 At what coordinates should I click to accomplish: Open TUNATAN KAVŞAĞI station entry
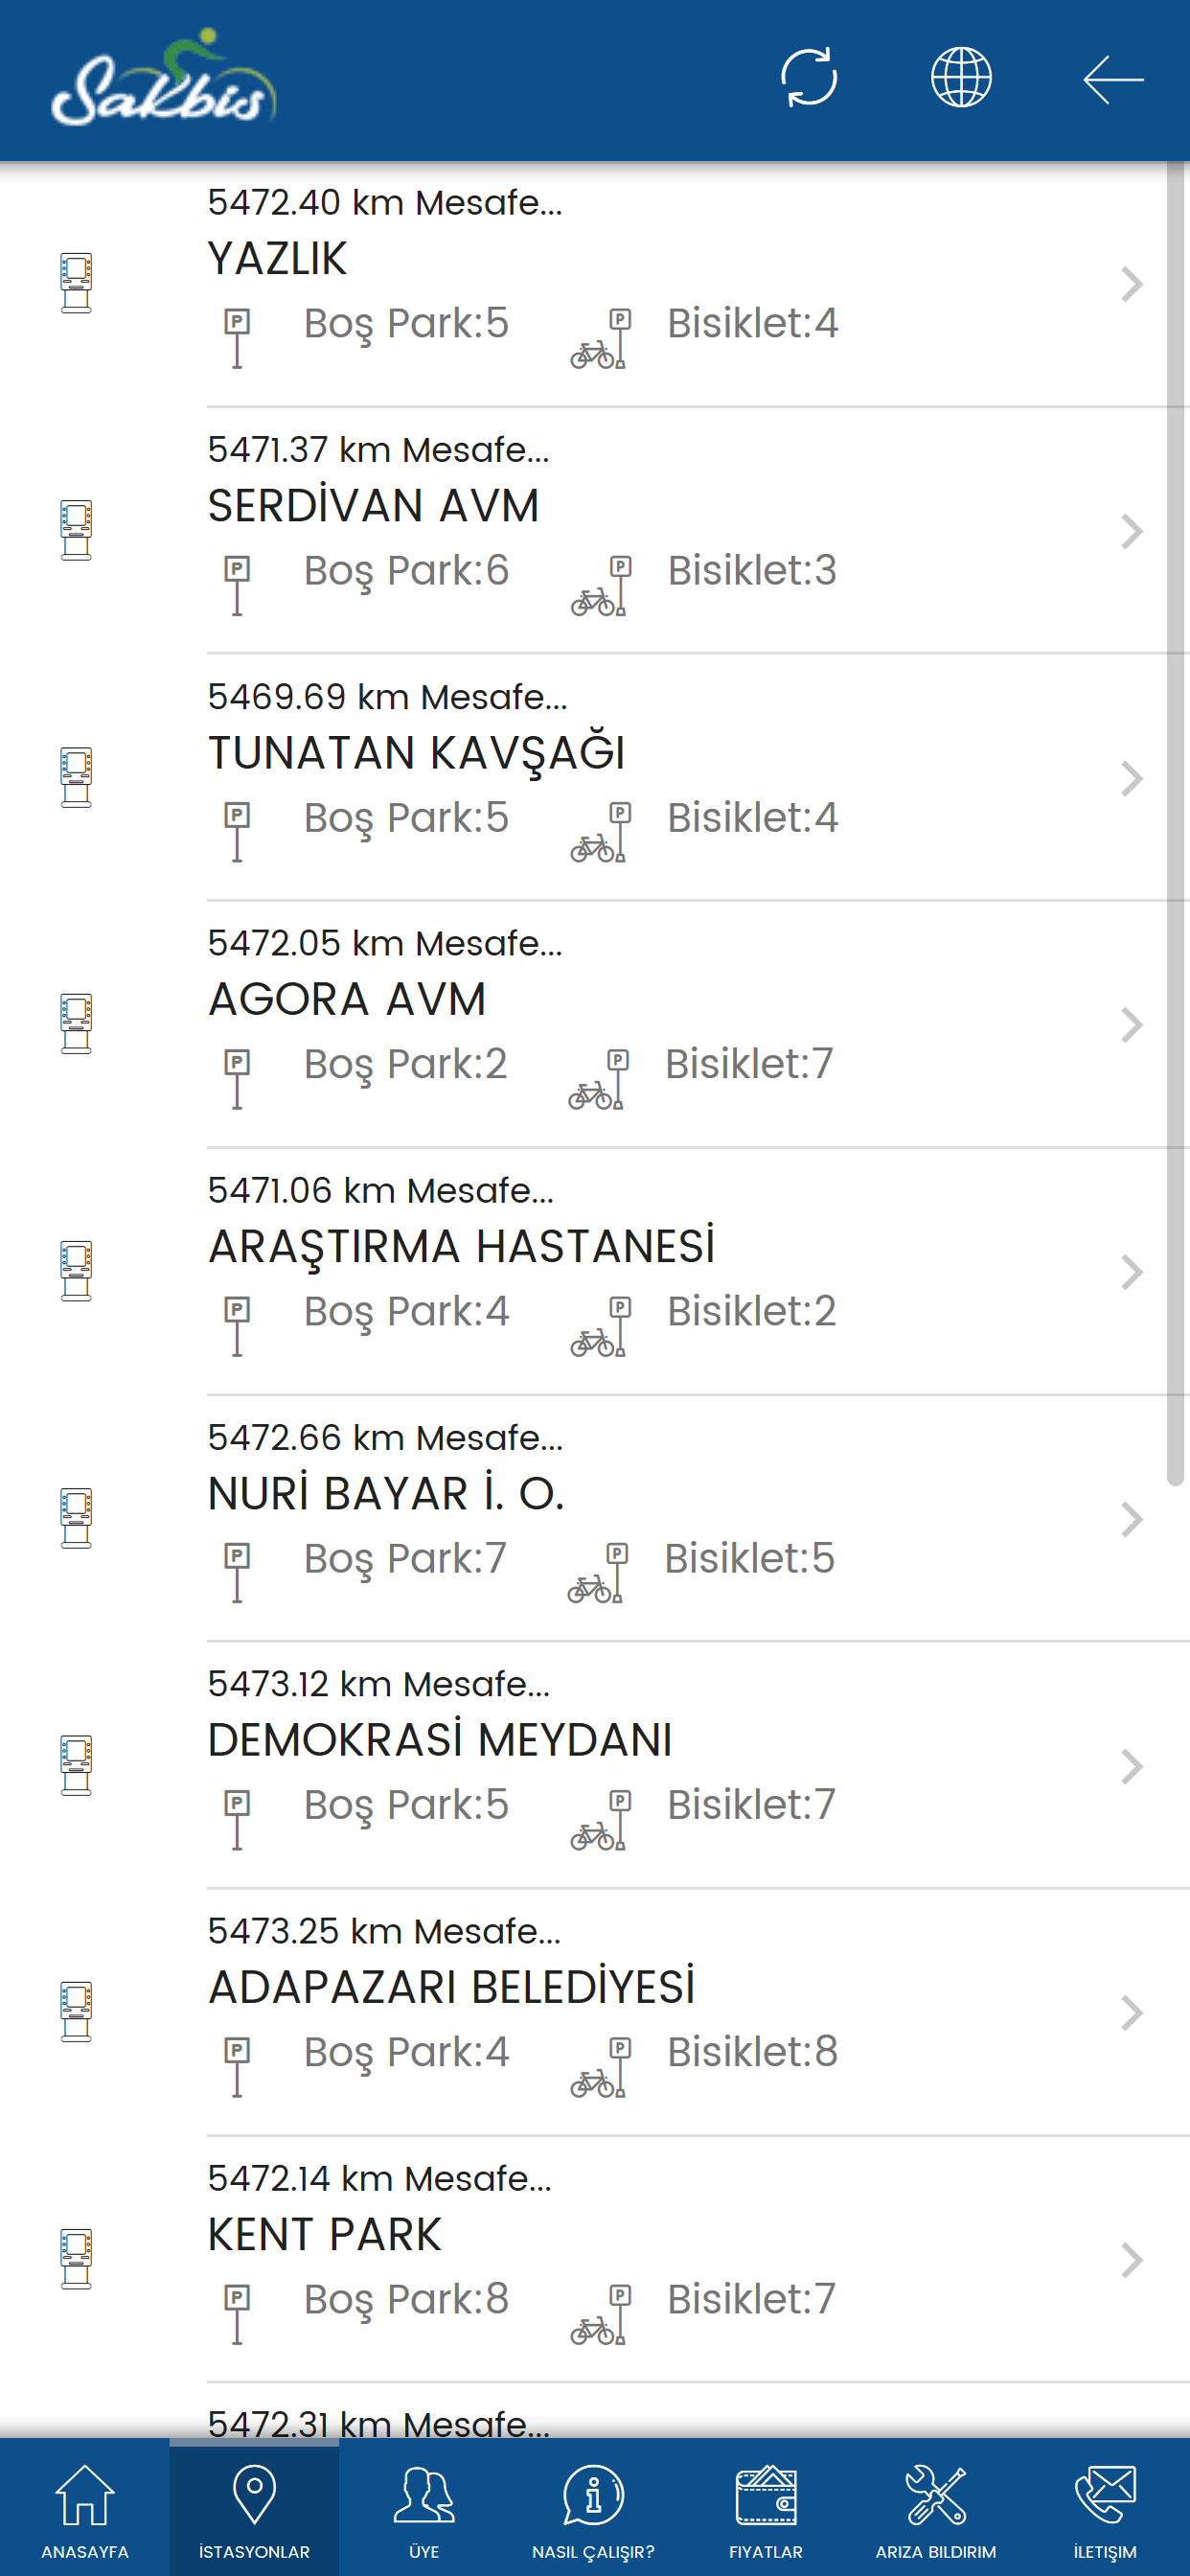595,778
